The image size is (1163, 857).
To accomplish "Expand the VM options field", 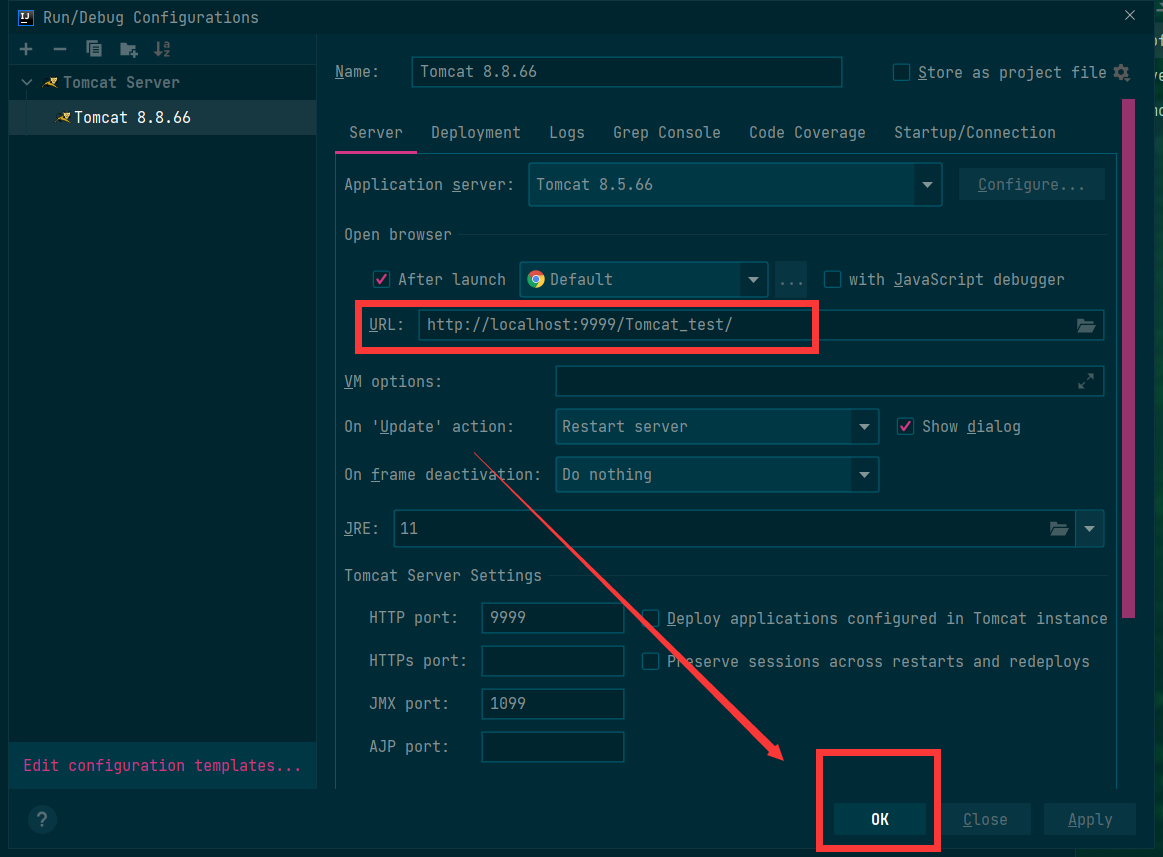I will (1086, 381).
